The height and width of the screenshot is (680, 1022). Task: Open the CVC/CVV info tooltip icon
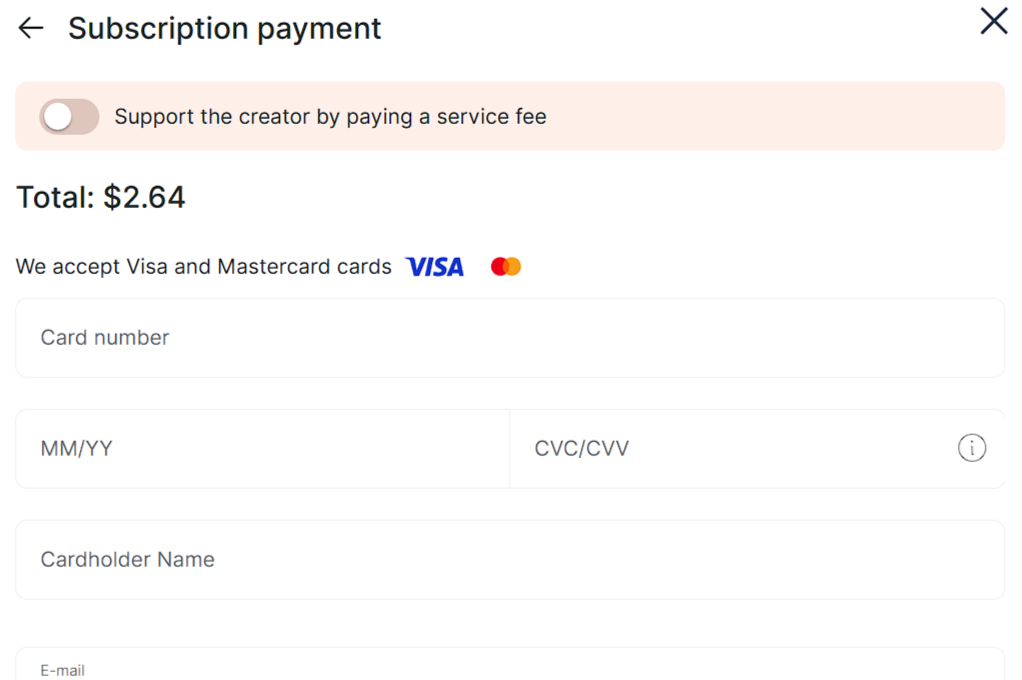971,448
